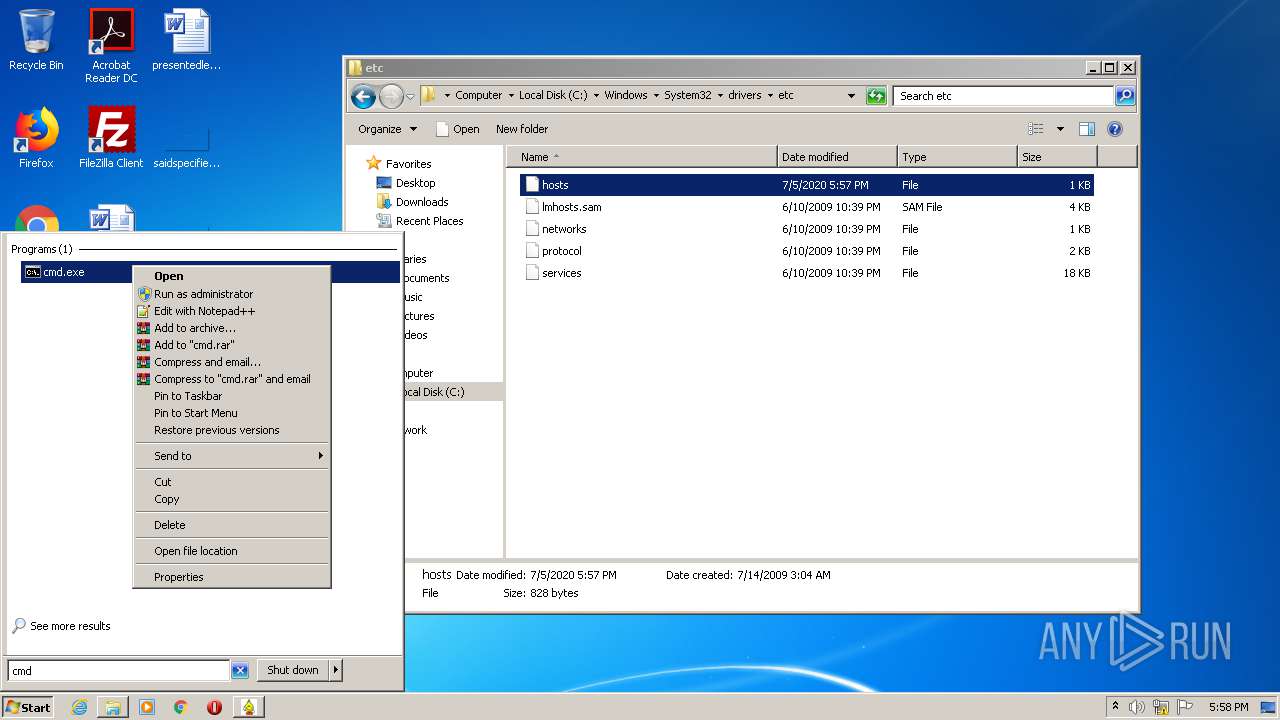Change view using the views icon
1280x720 pixels.
tap(1036, 129)
